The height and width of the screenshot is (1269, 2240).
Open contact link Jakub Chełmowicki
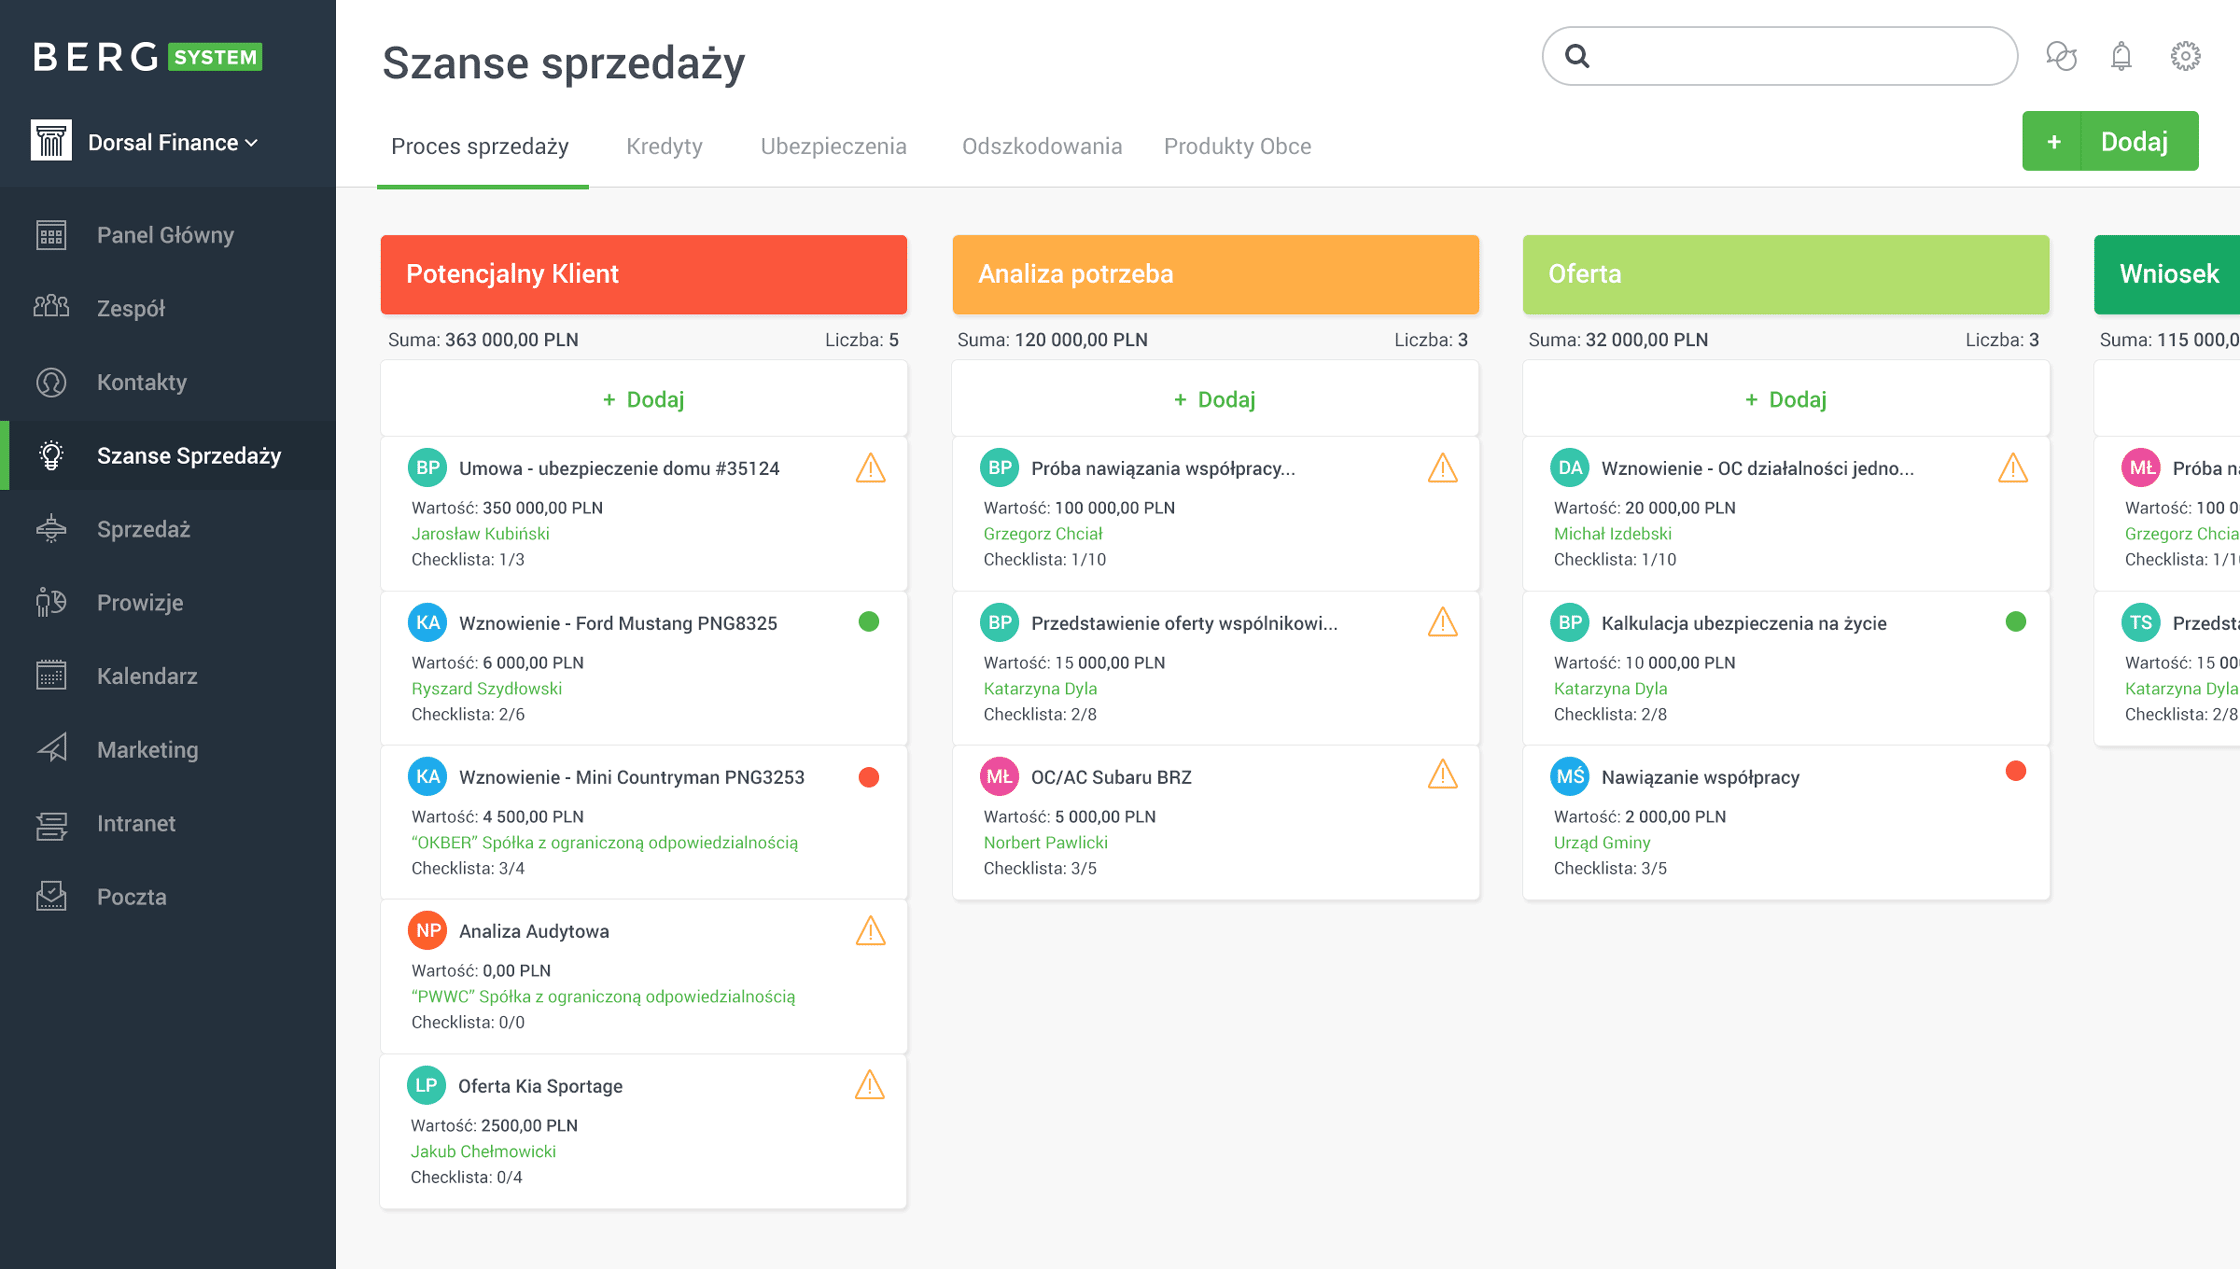pyautogui.click(x=483, y=1152)
